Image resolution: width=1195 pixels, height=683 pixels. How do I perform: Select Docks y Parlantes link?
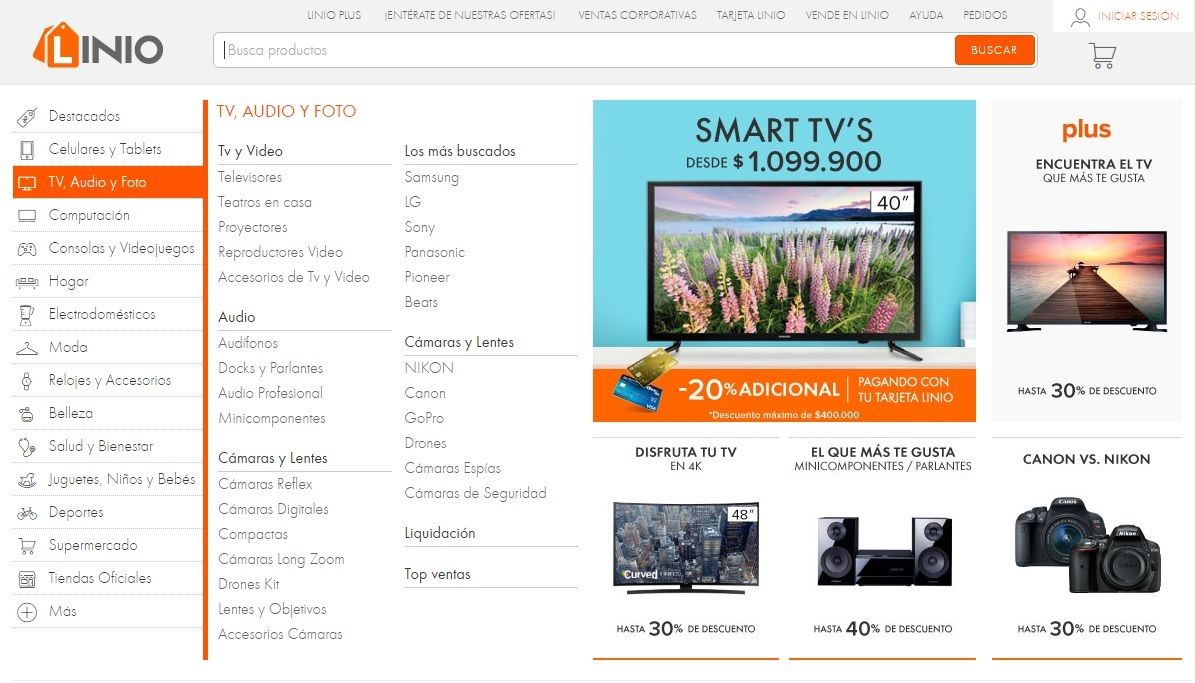(271, 369)
